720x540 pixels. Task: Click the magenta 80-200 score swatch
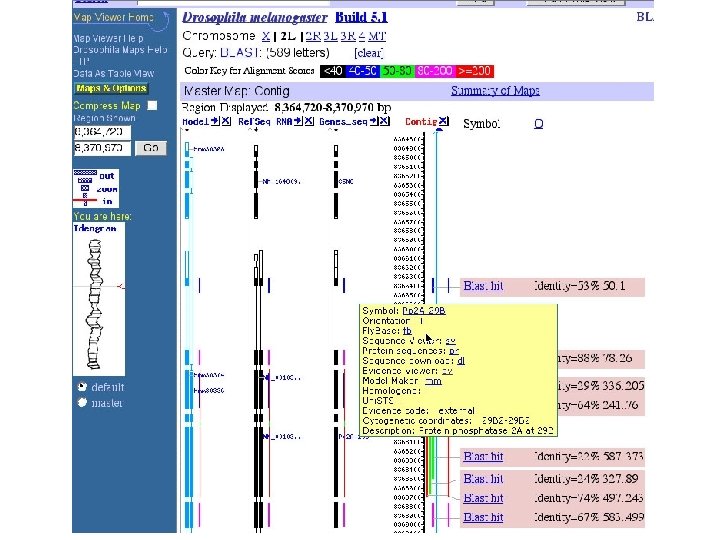pos(435,71)
